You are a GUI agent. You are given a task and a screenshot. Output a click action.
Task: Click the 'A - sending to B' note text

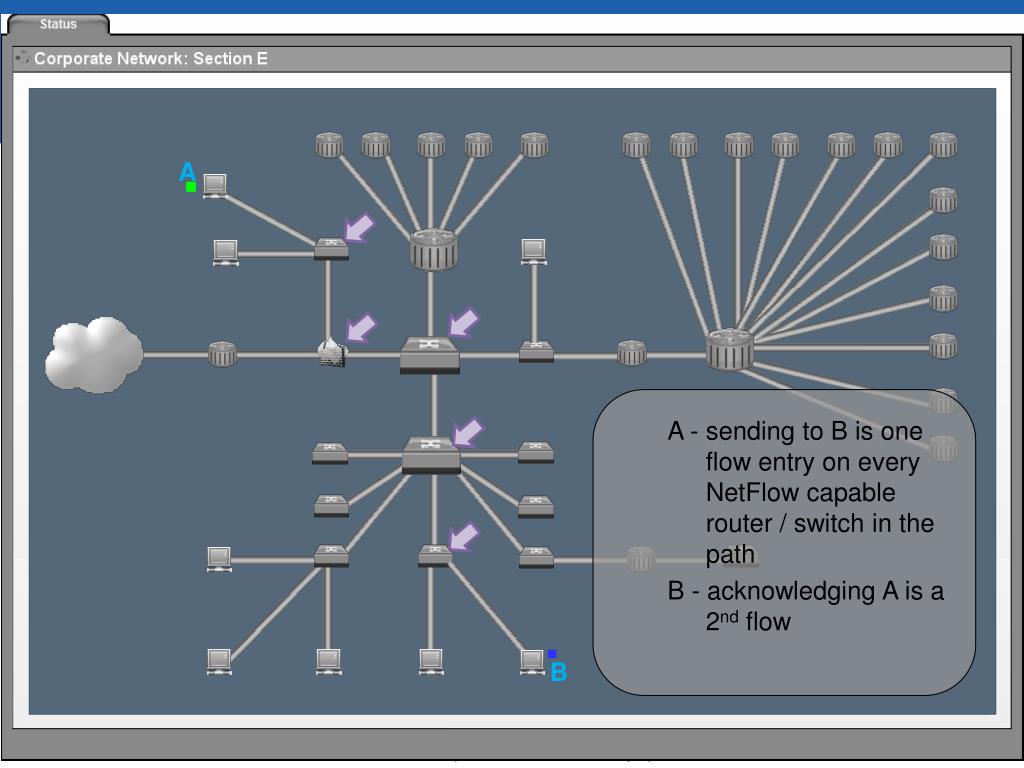(x=801, y=493)
